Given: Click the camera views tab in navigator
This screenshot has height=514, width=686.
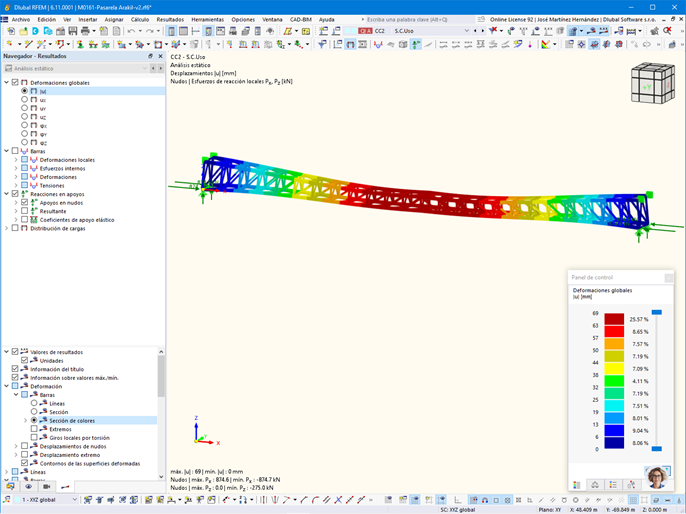Looking at the screenshot, I should pos(47,486).
